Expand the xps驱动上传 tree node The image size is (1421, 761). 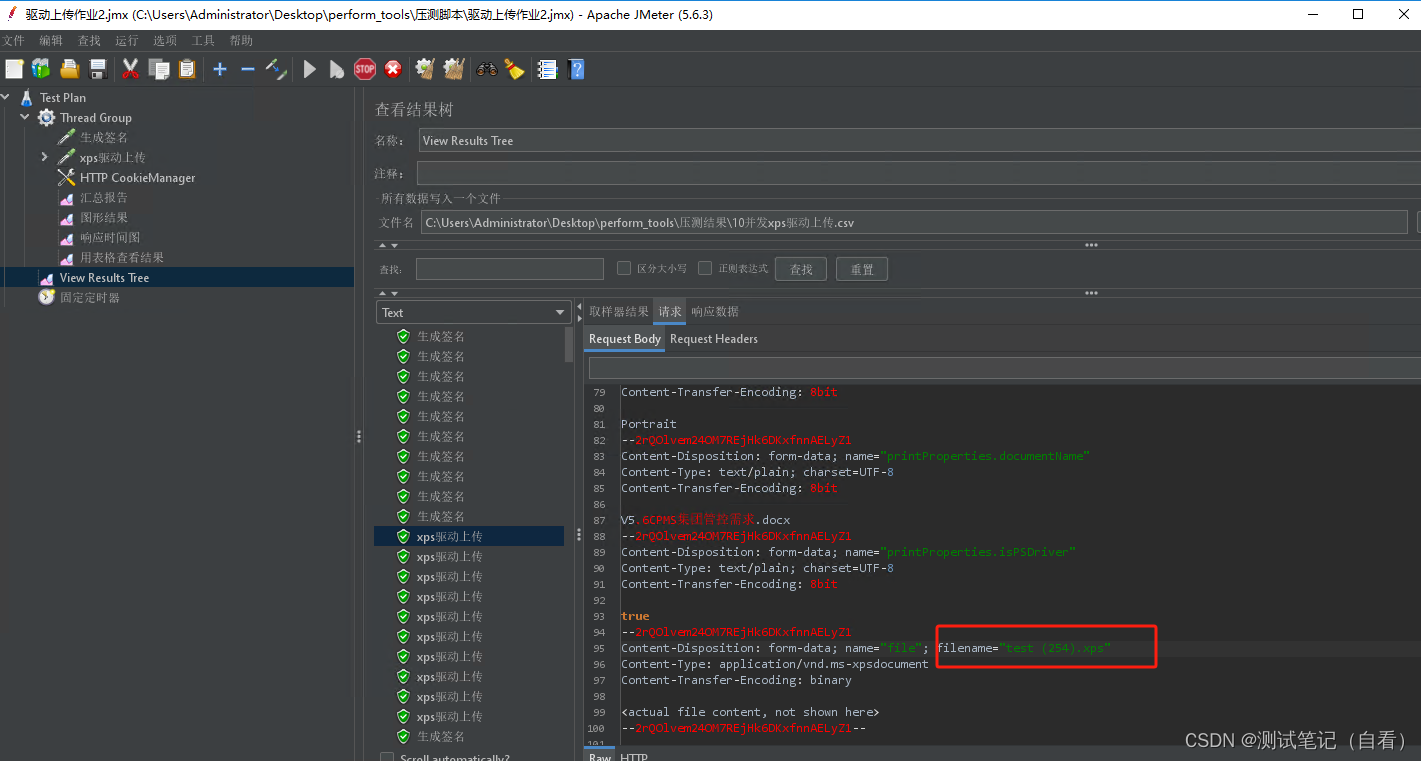pyautogui.click(x=44, y=157)
